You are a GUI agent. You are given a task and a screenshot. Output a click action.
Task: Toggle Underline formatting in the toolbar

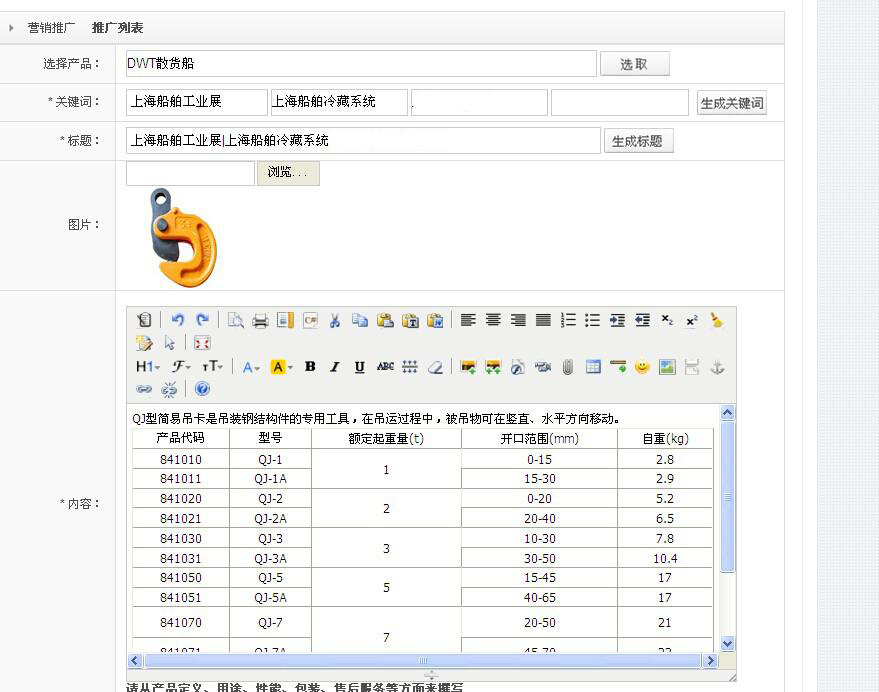pyautogui.click(x=359, y=367)
